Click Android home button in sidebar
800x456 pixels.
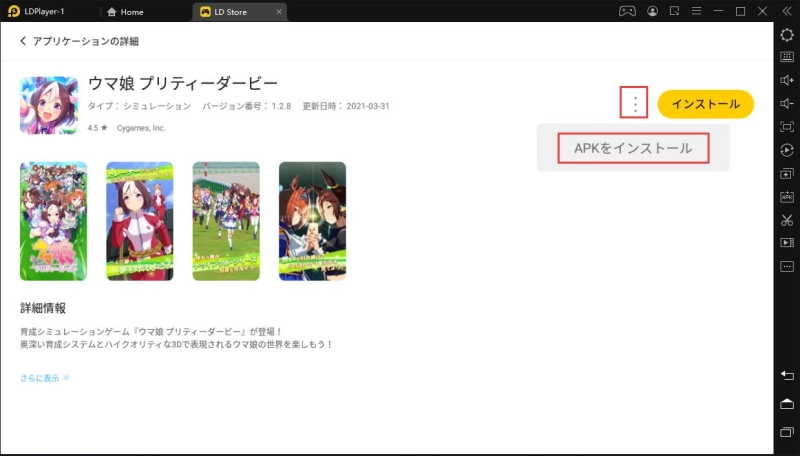pos(787,404)
